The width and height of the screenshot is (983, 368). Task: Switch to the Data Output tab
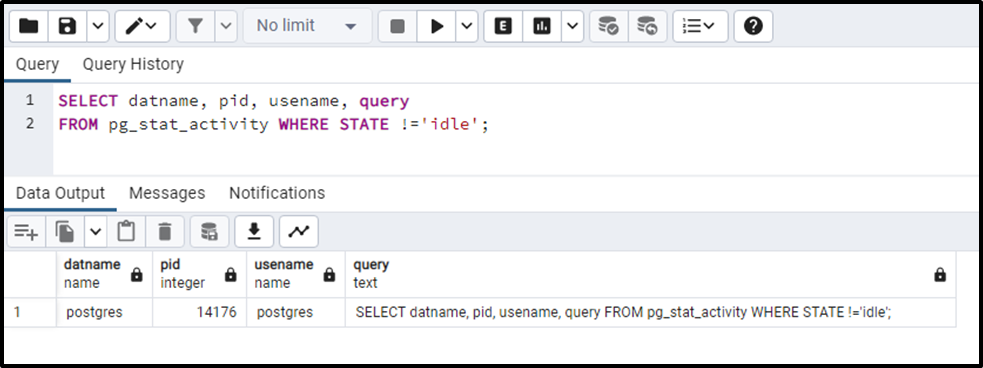(x=61, y=193)
